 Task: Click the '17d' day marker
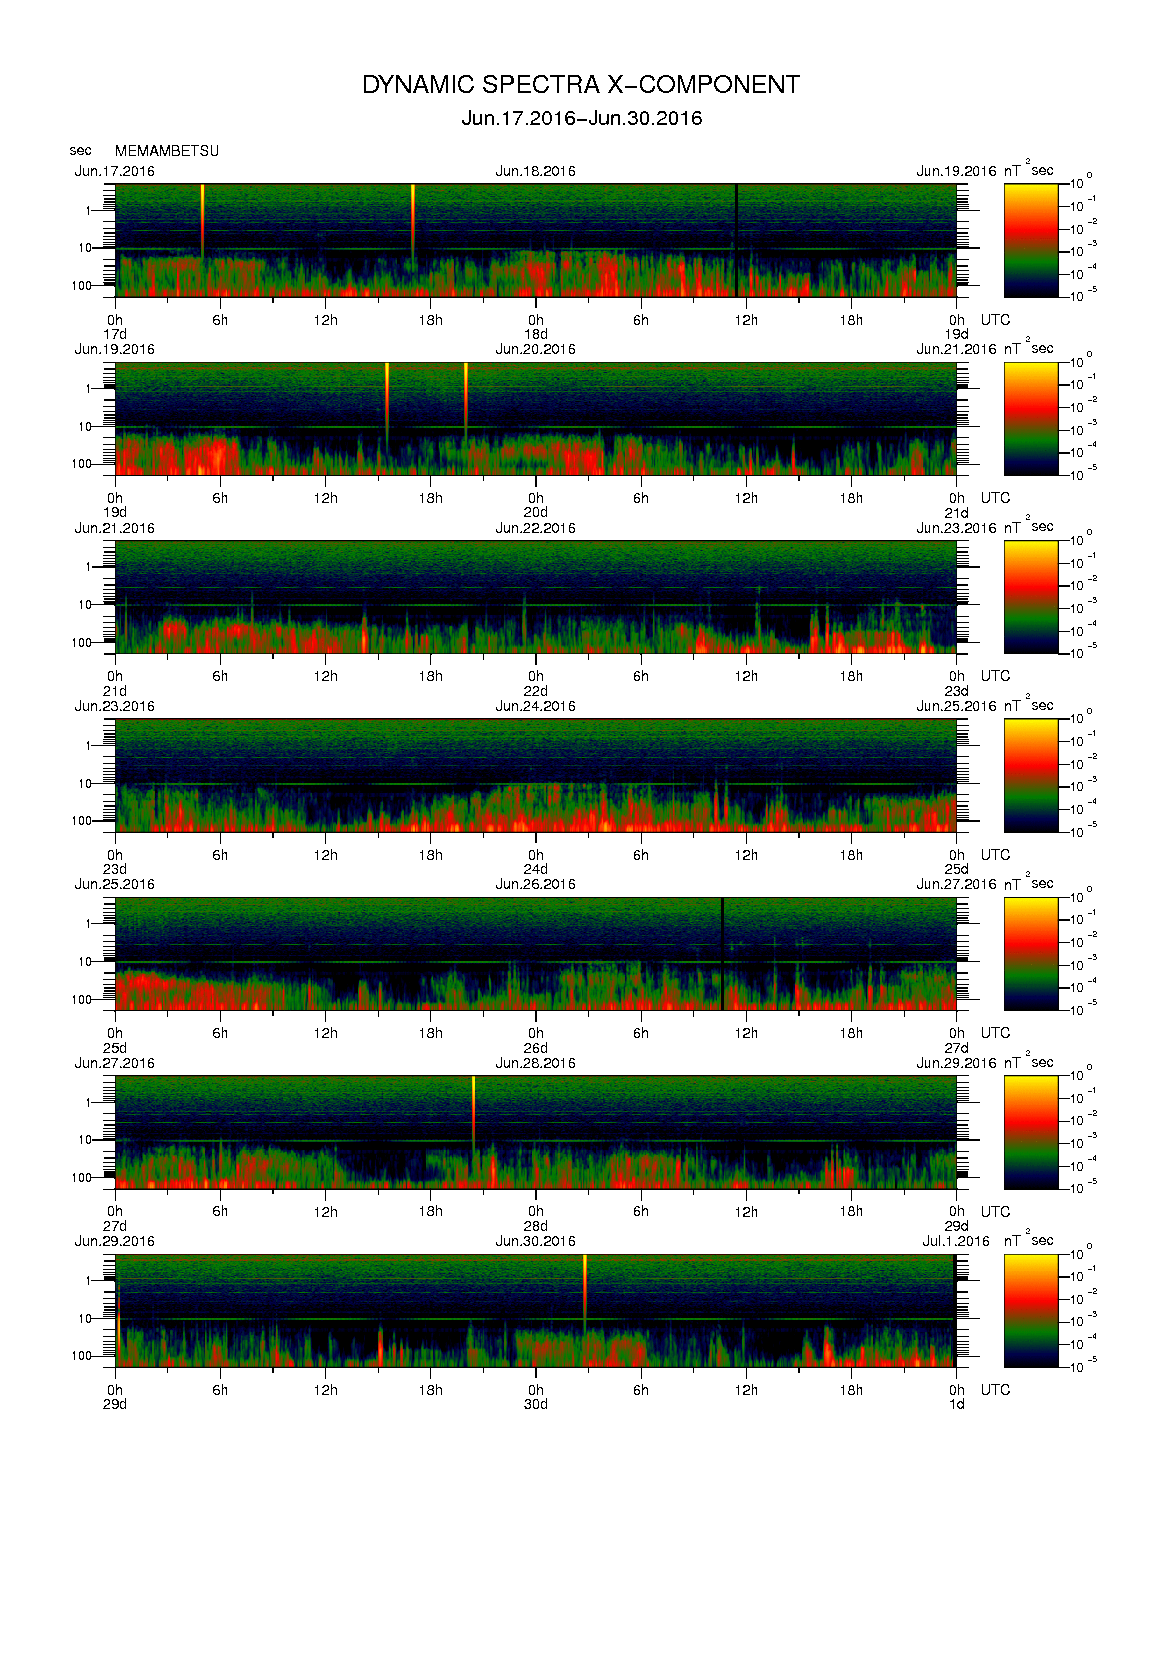pyautogui.click(x=115, y=334)
